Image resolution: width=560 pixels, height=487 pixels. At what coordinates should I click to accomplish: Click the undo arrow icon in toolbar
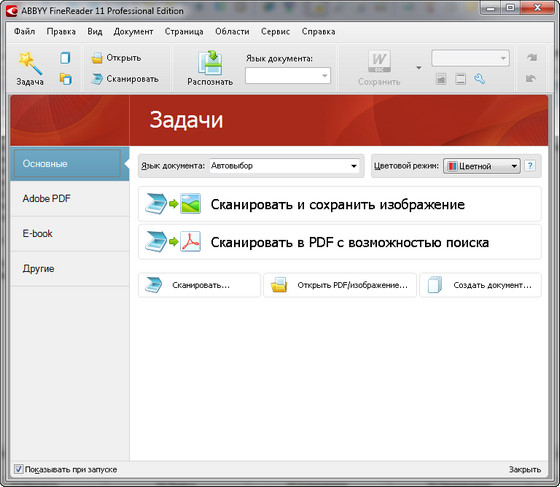pos(531,78)
